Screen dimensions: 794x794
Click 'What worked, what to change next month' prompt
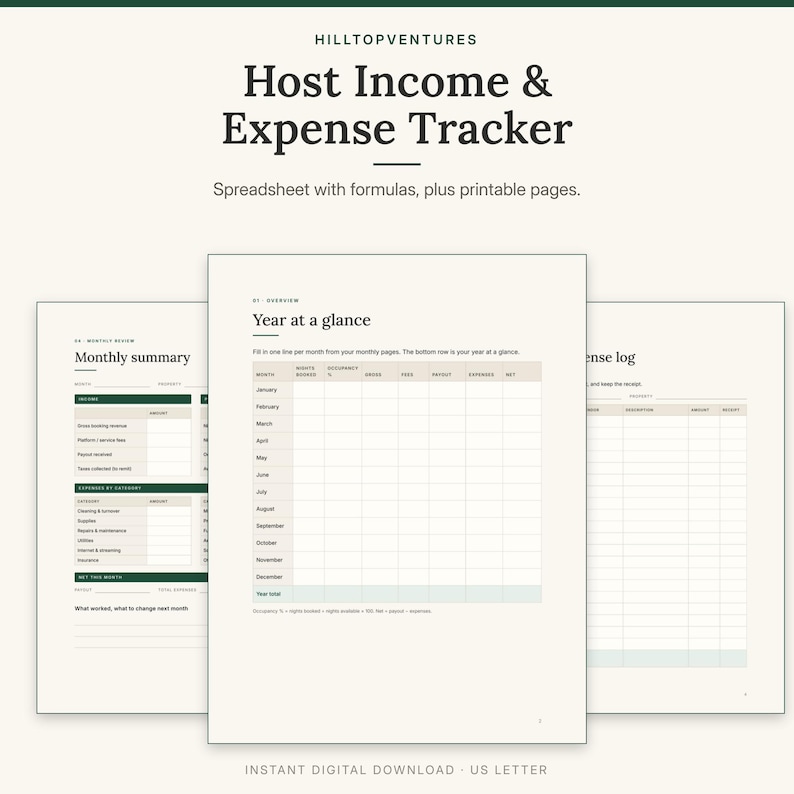click(x=131, y=608)
